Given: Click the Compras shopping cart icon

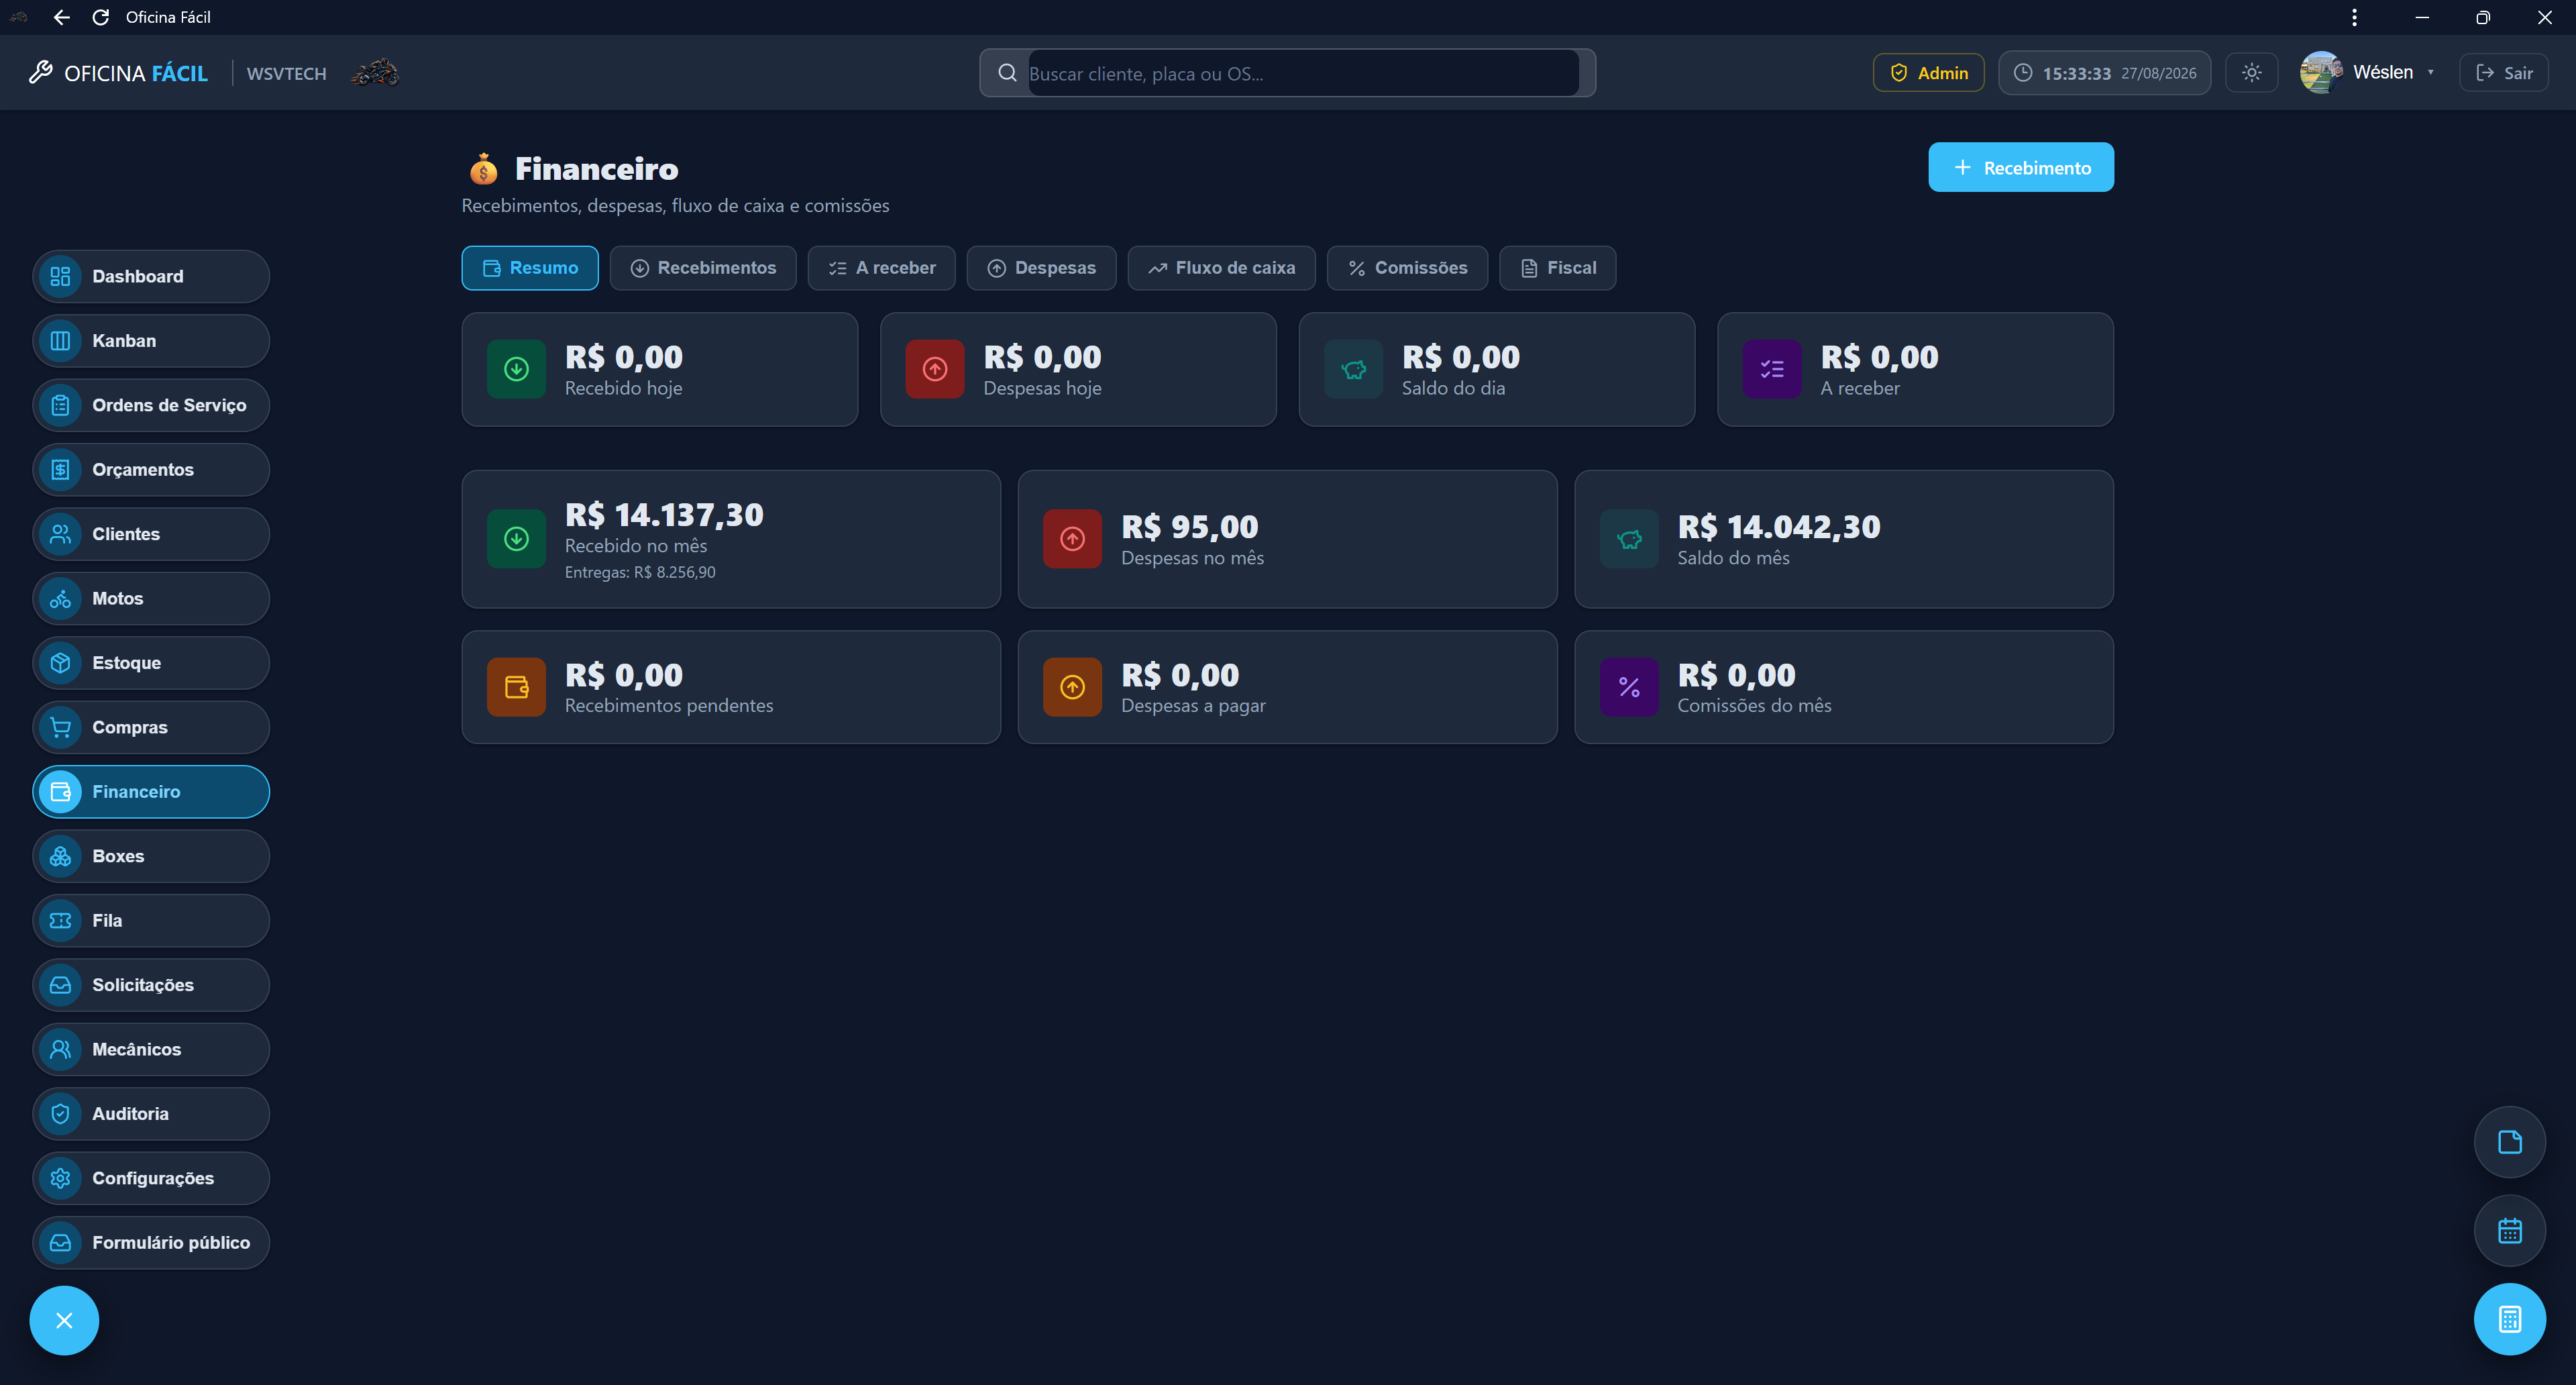Looking at the screenshot, I should click(60, 727).
